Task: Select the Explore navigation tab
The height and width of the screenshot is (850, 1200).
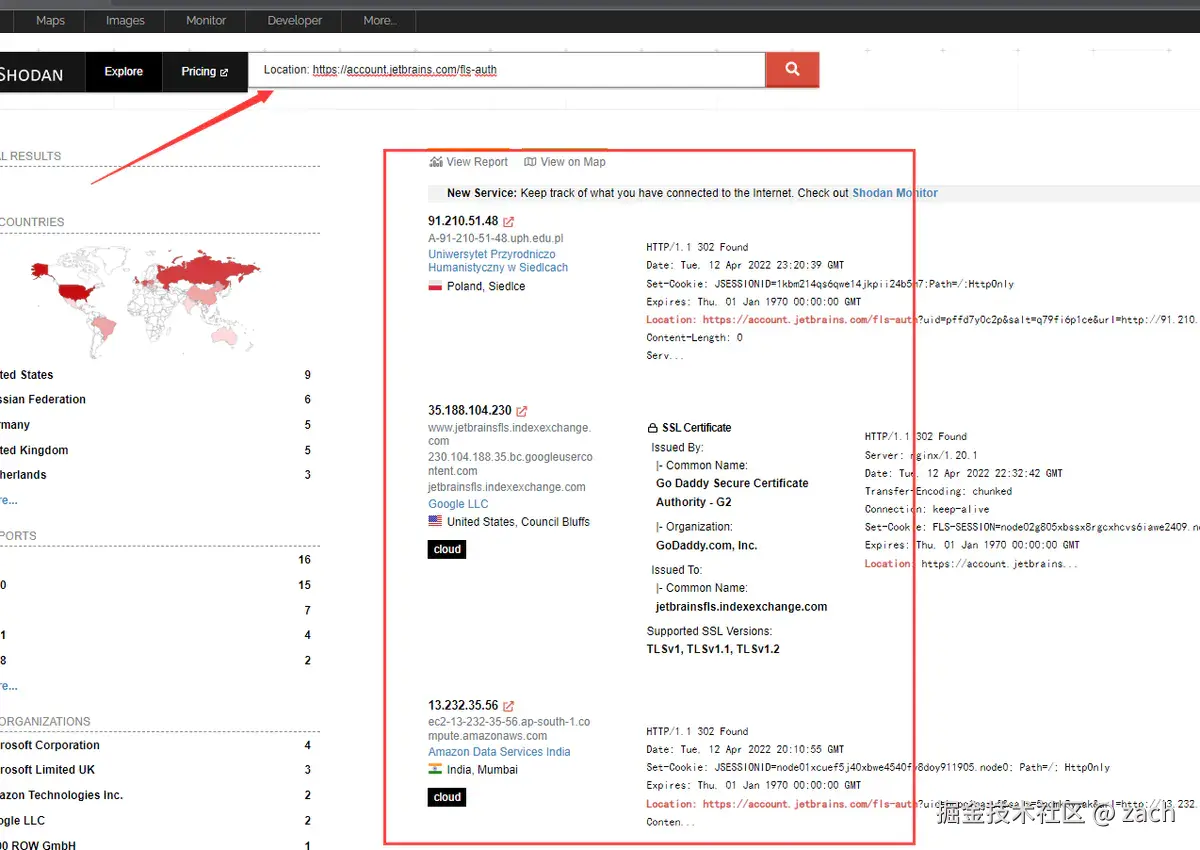Action: [124, 72]
